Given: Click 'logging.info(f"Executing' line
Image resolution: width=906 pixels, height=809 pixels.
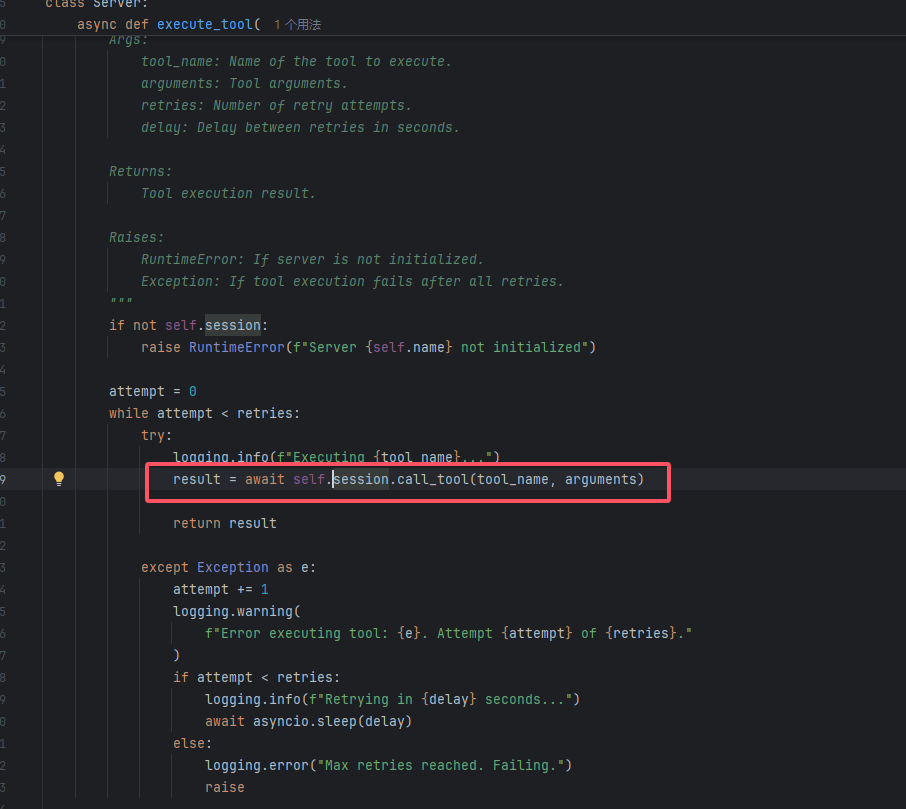Looking at the screenshot, I should click(x=336, y=457).
